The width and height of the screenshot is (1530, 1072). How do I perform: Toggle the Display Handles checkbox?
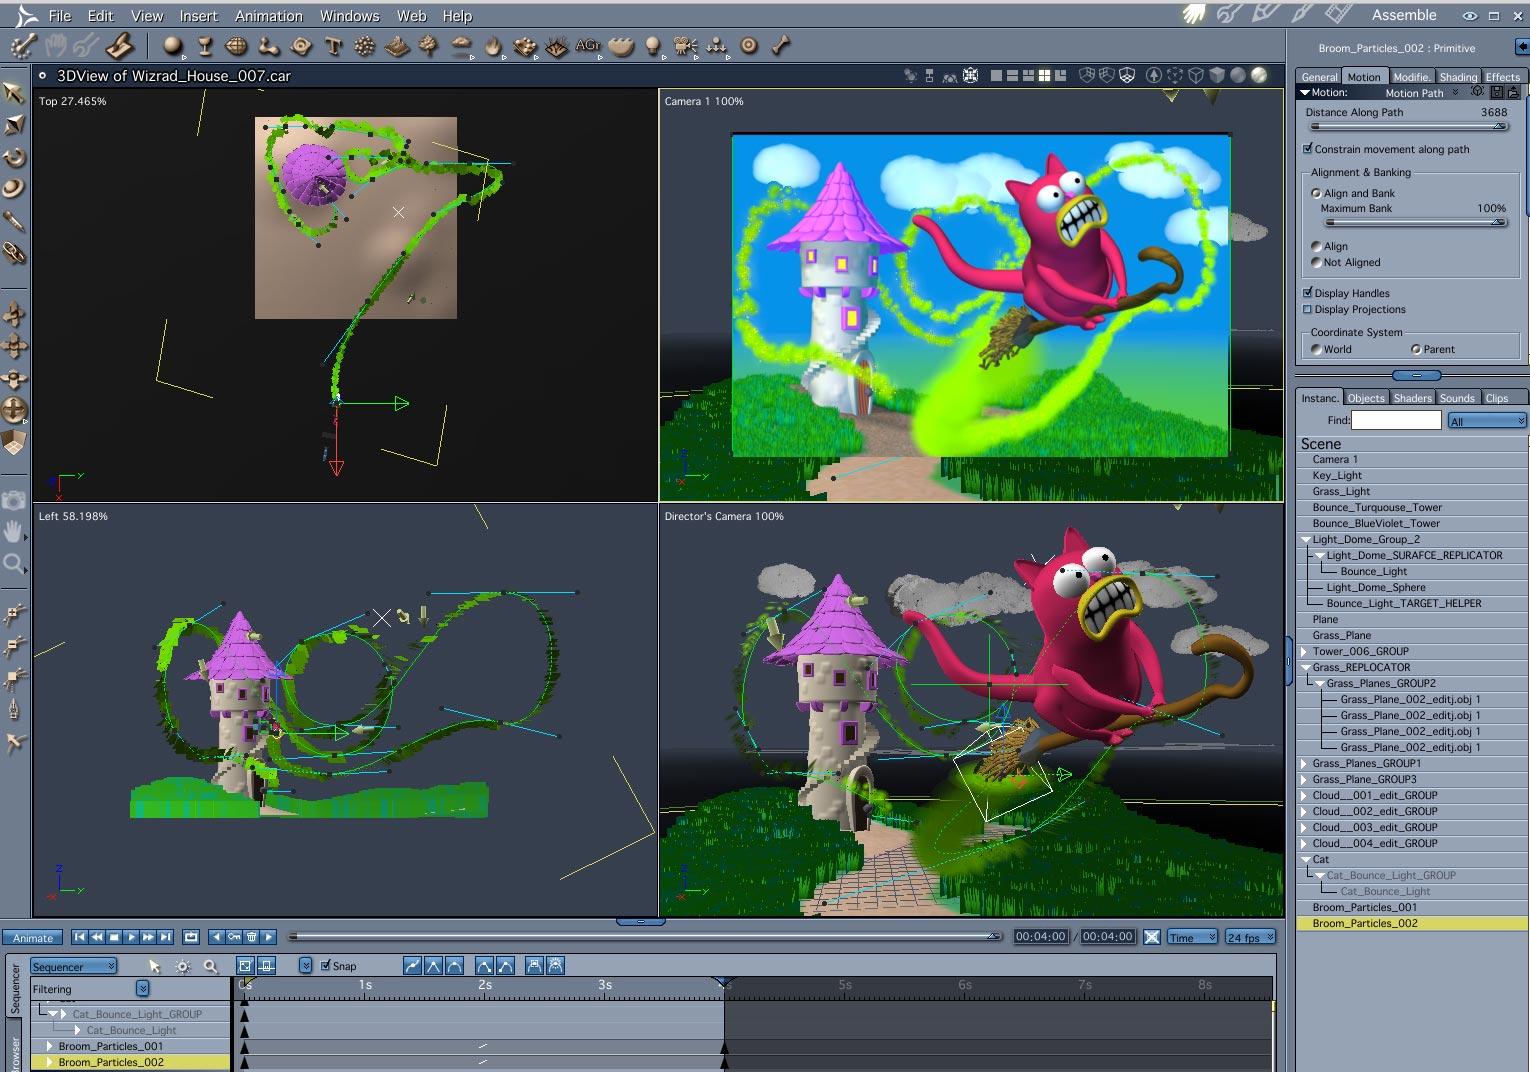[x=1307, y=293]
